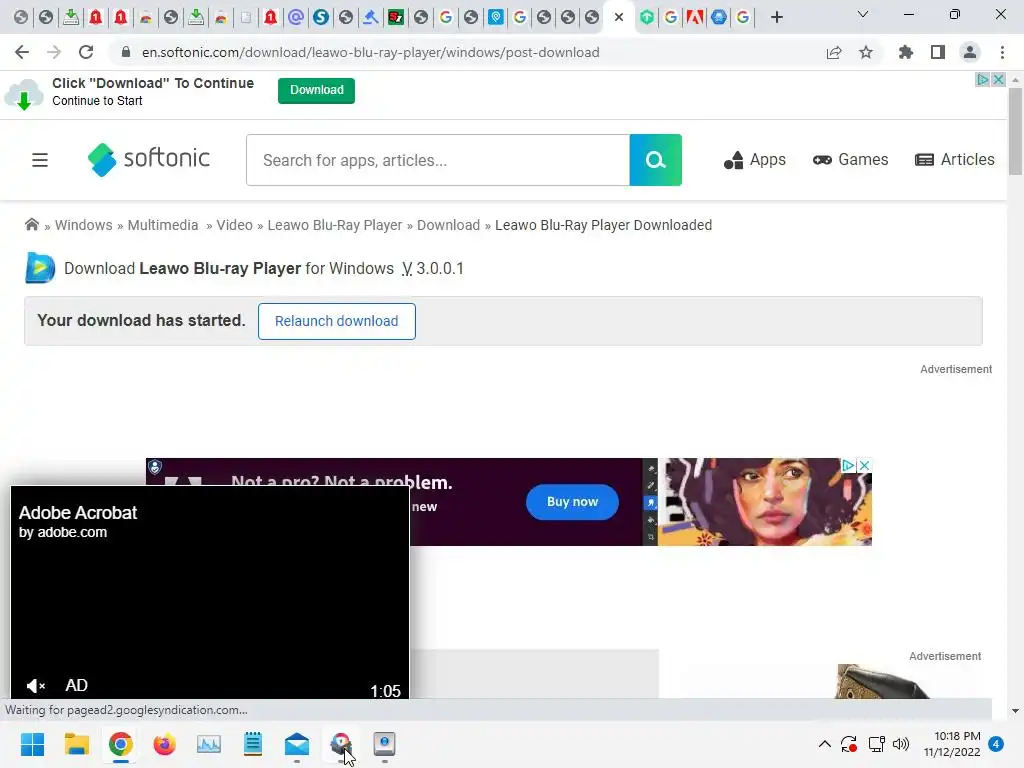Open the Chrome three-dot menu
The image size is (1024, 768).
[1002, 52]
